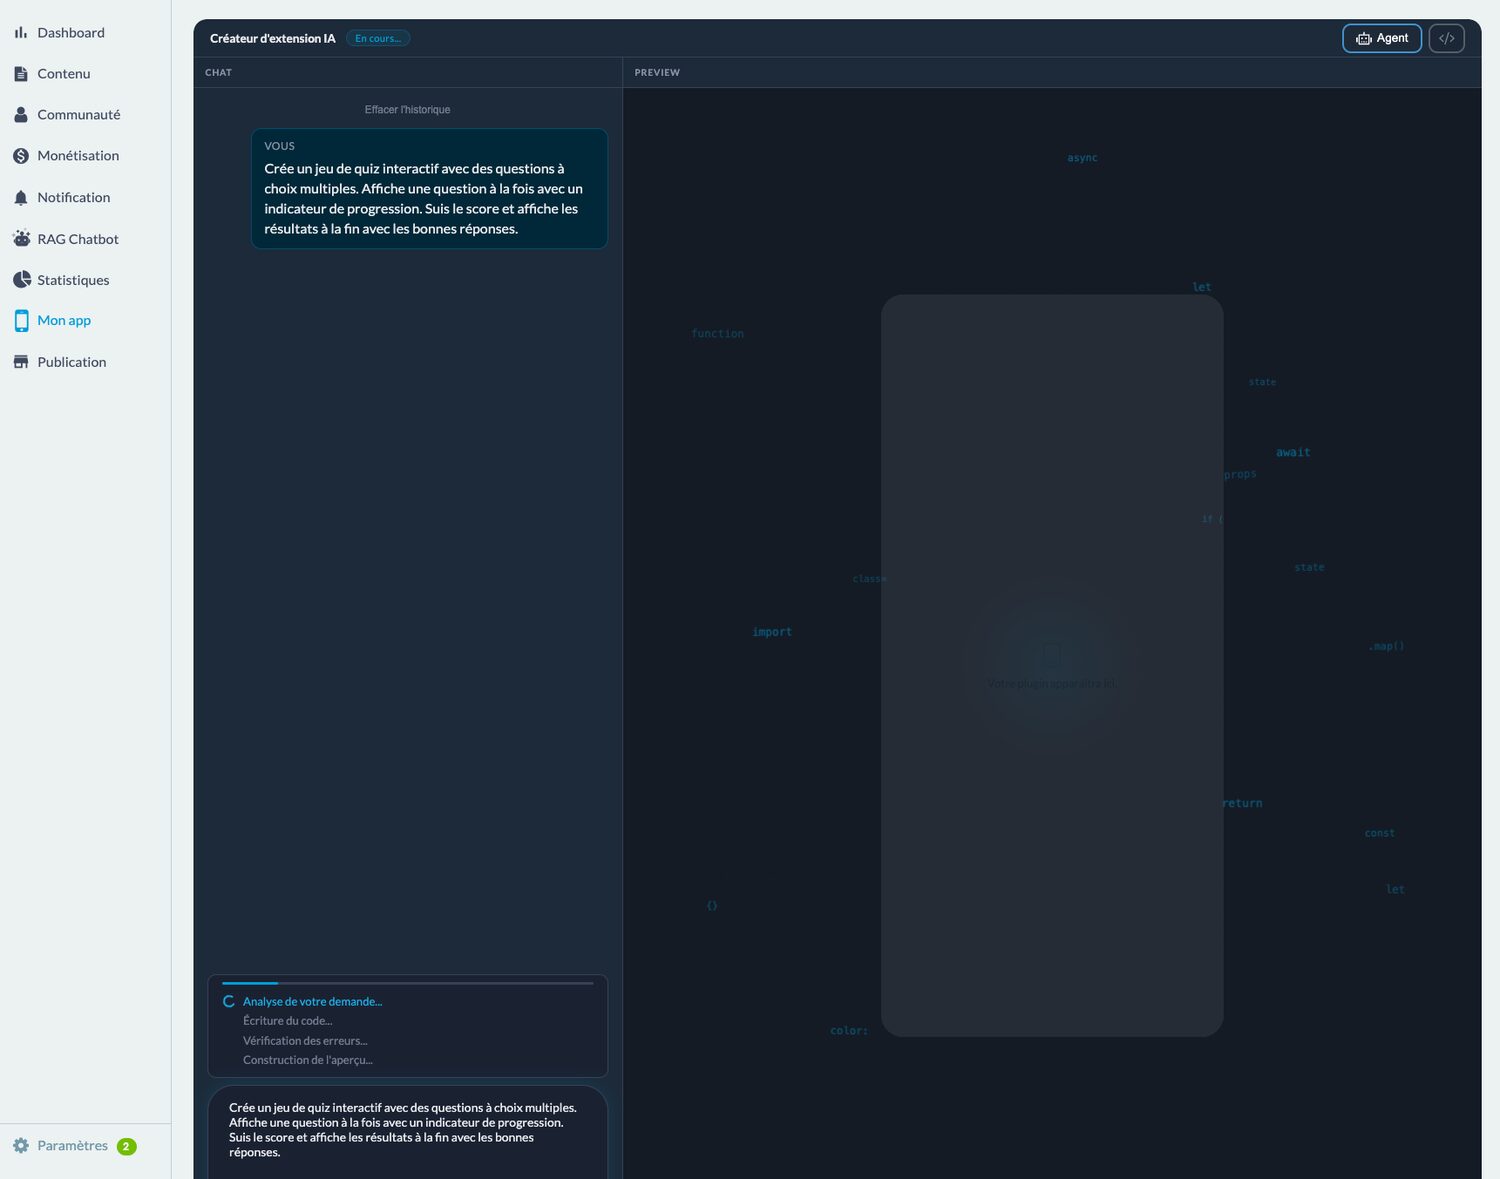Click the VOUS message bubble

(429, 188)
